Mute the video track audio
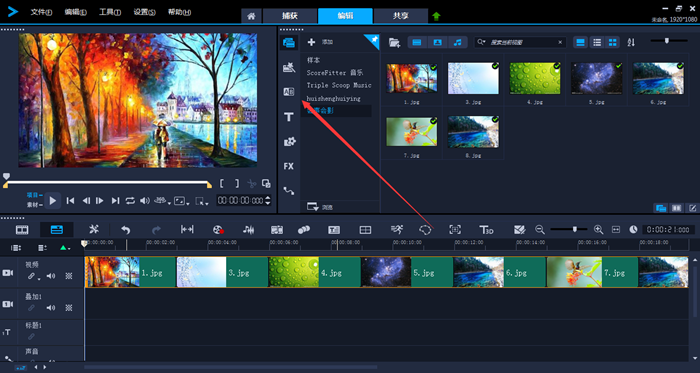 point(51,276)
